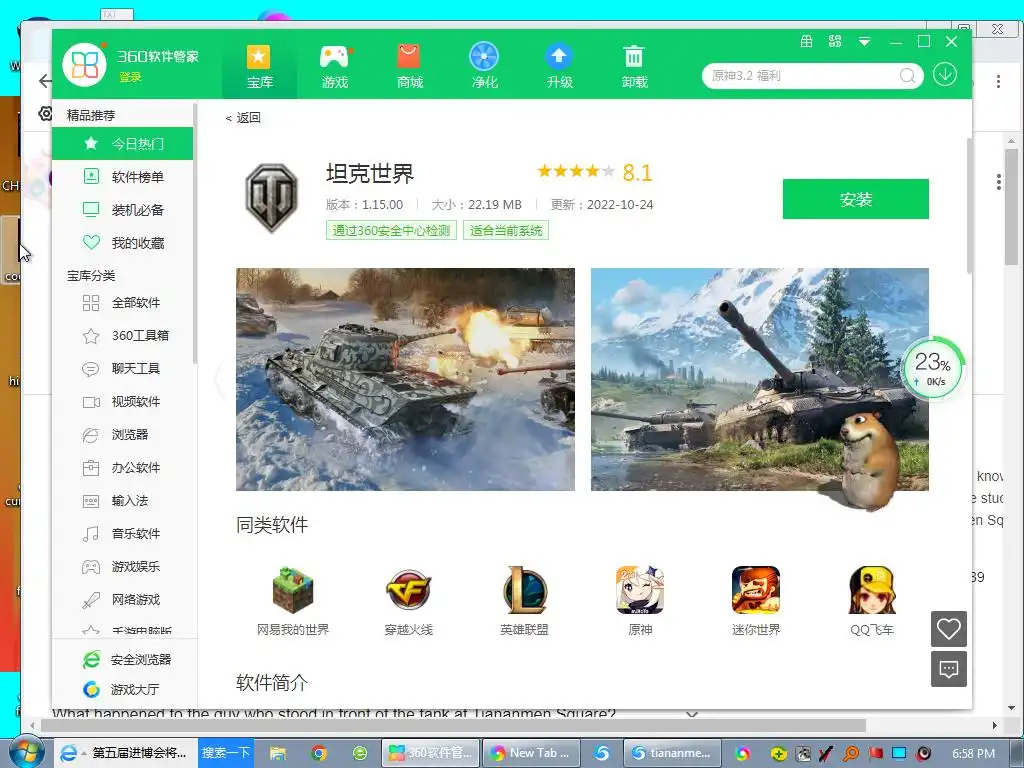Click the search box with 原神3.2 福利
This screenshot has width=1024, height=768.
point(803,76)
